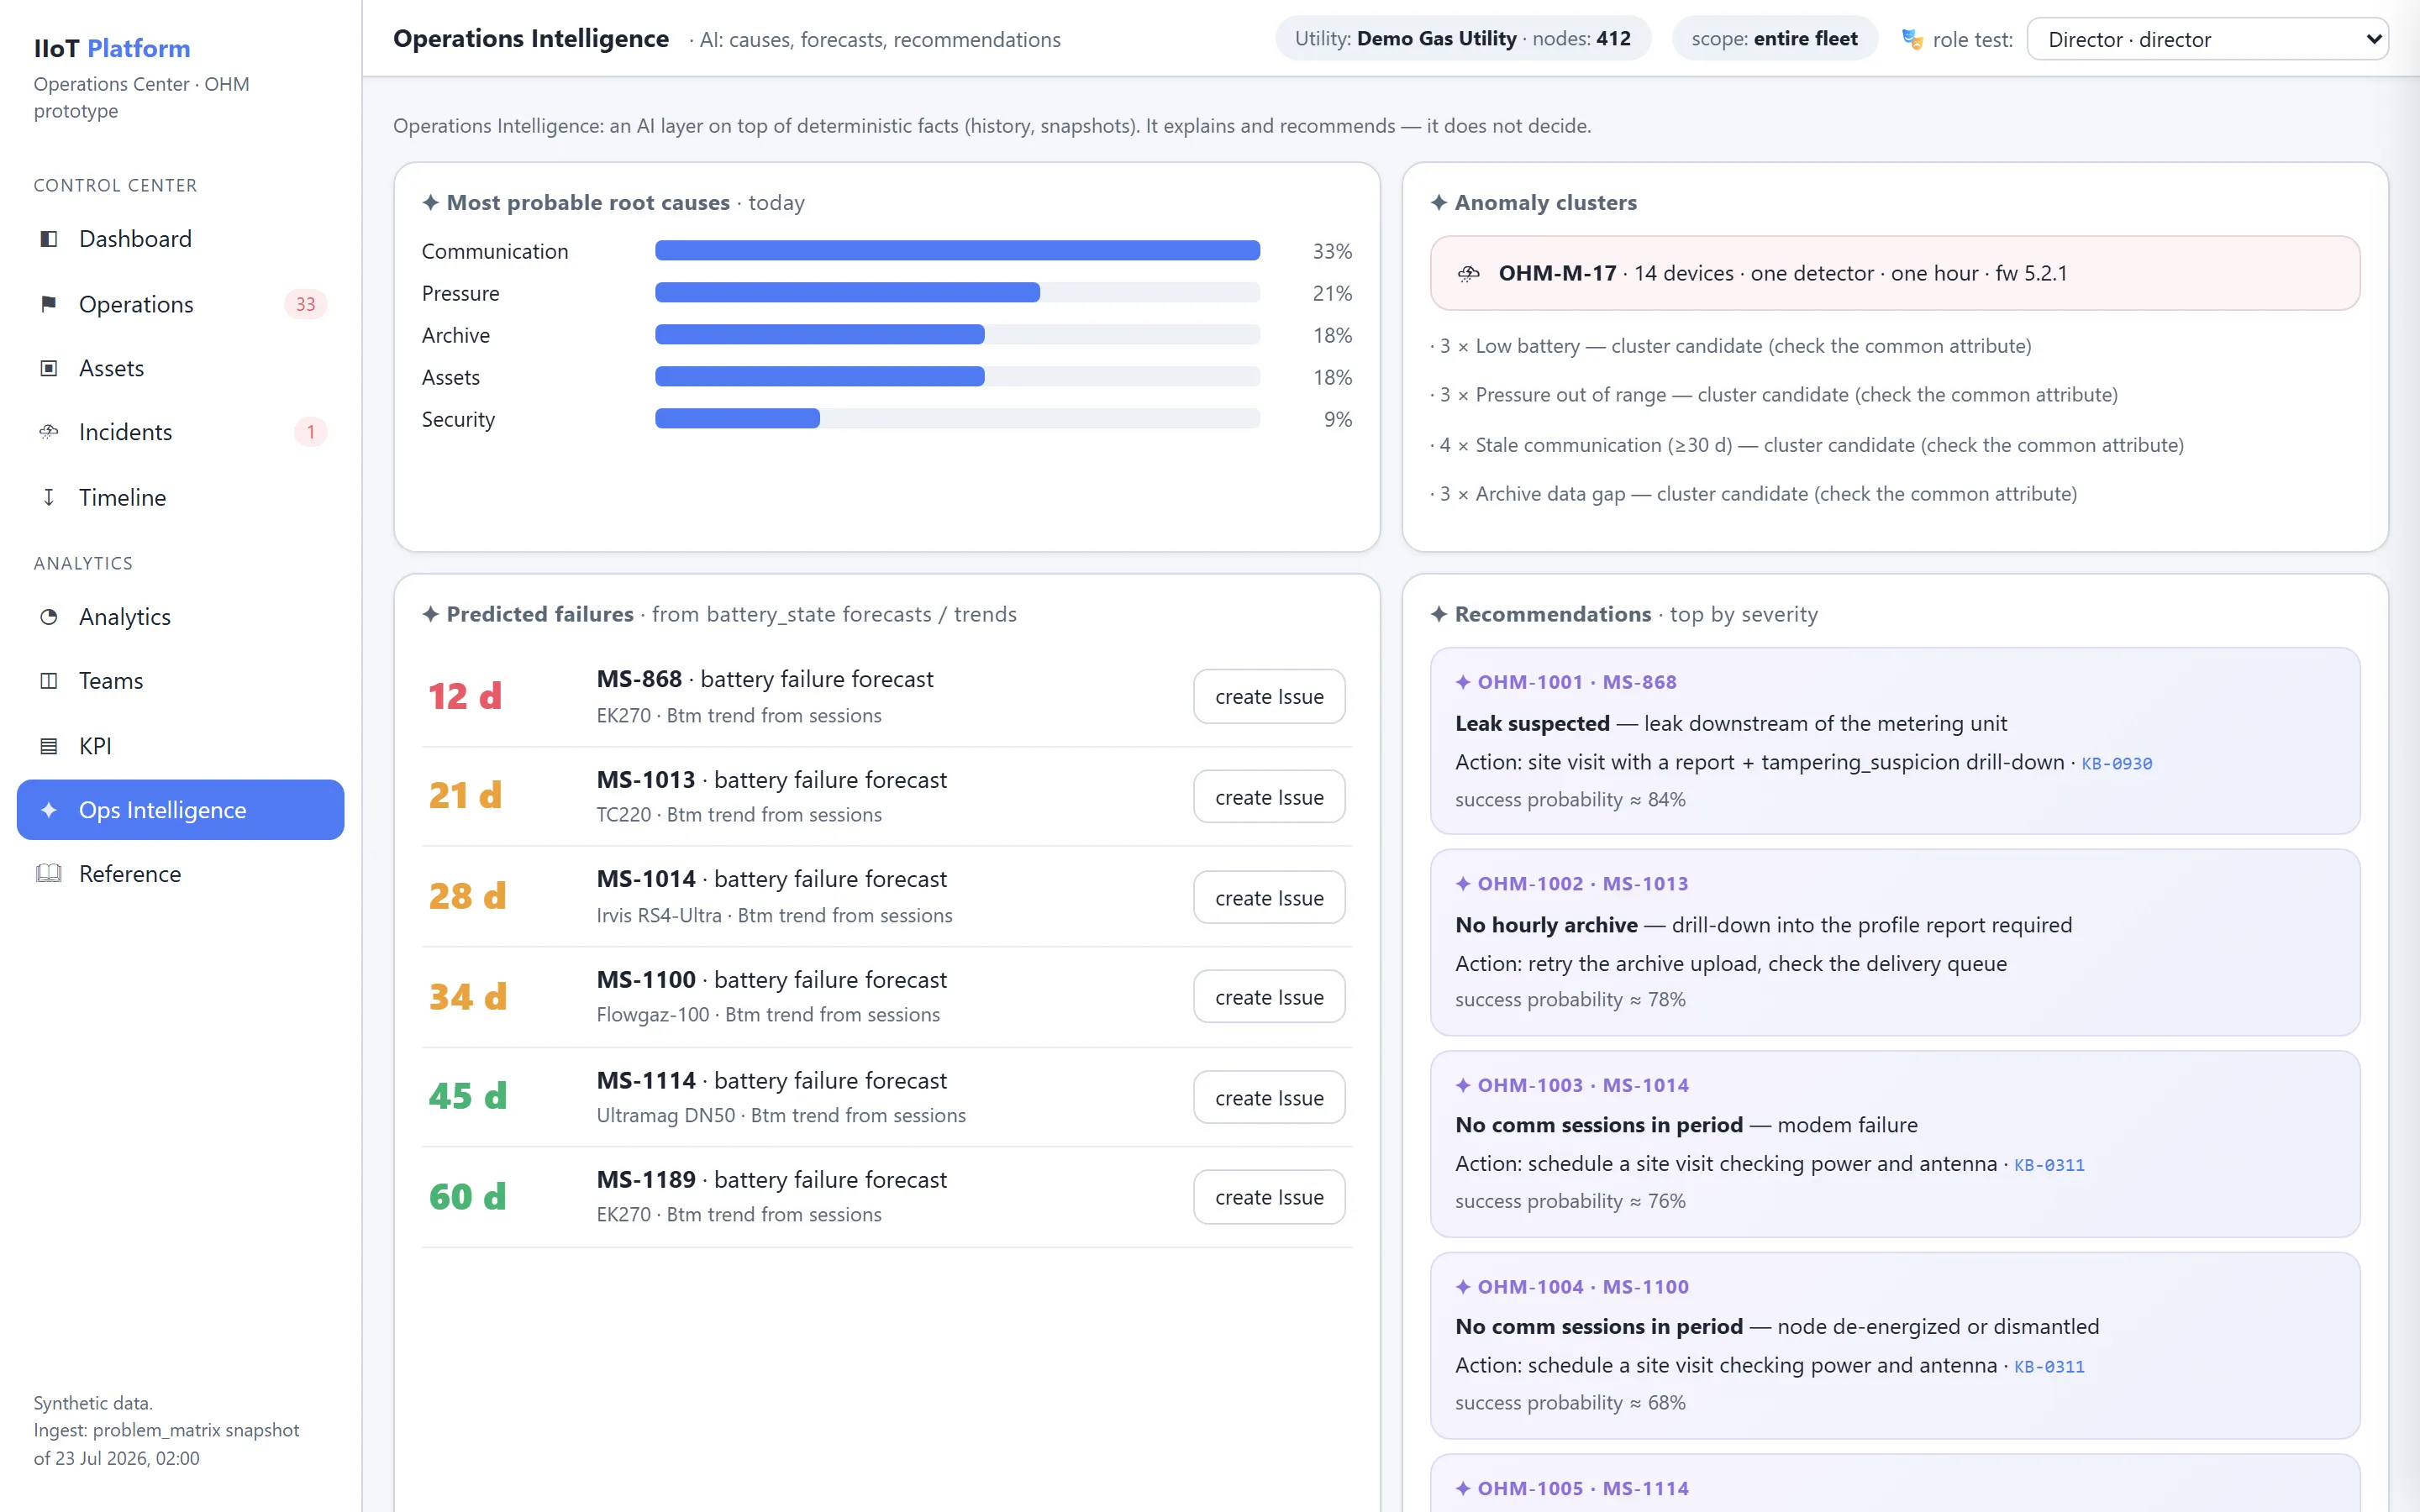This screenshot has width=2420, height=1512.
Task: Click the Operations 33 count badge
Action: point(305,304)
